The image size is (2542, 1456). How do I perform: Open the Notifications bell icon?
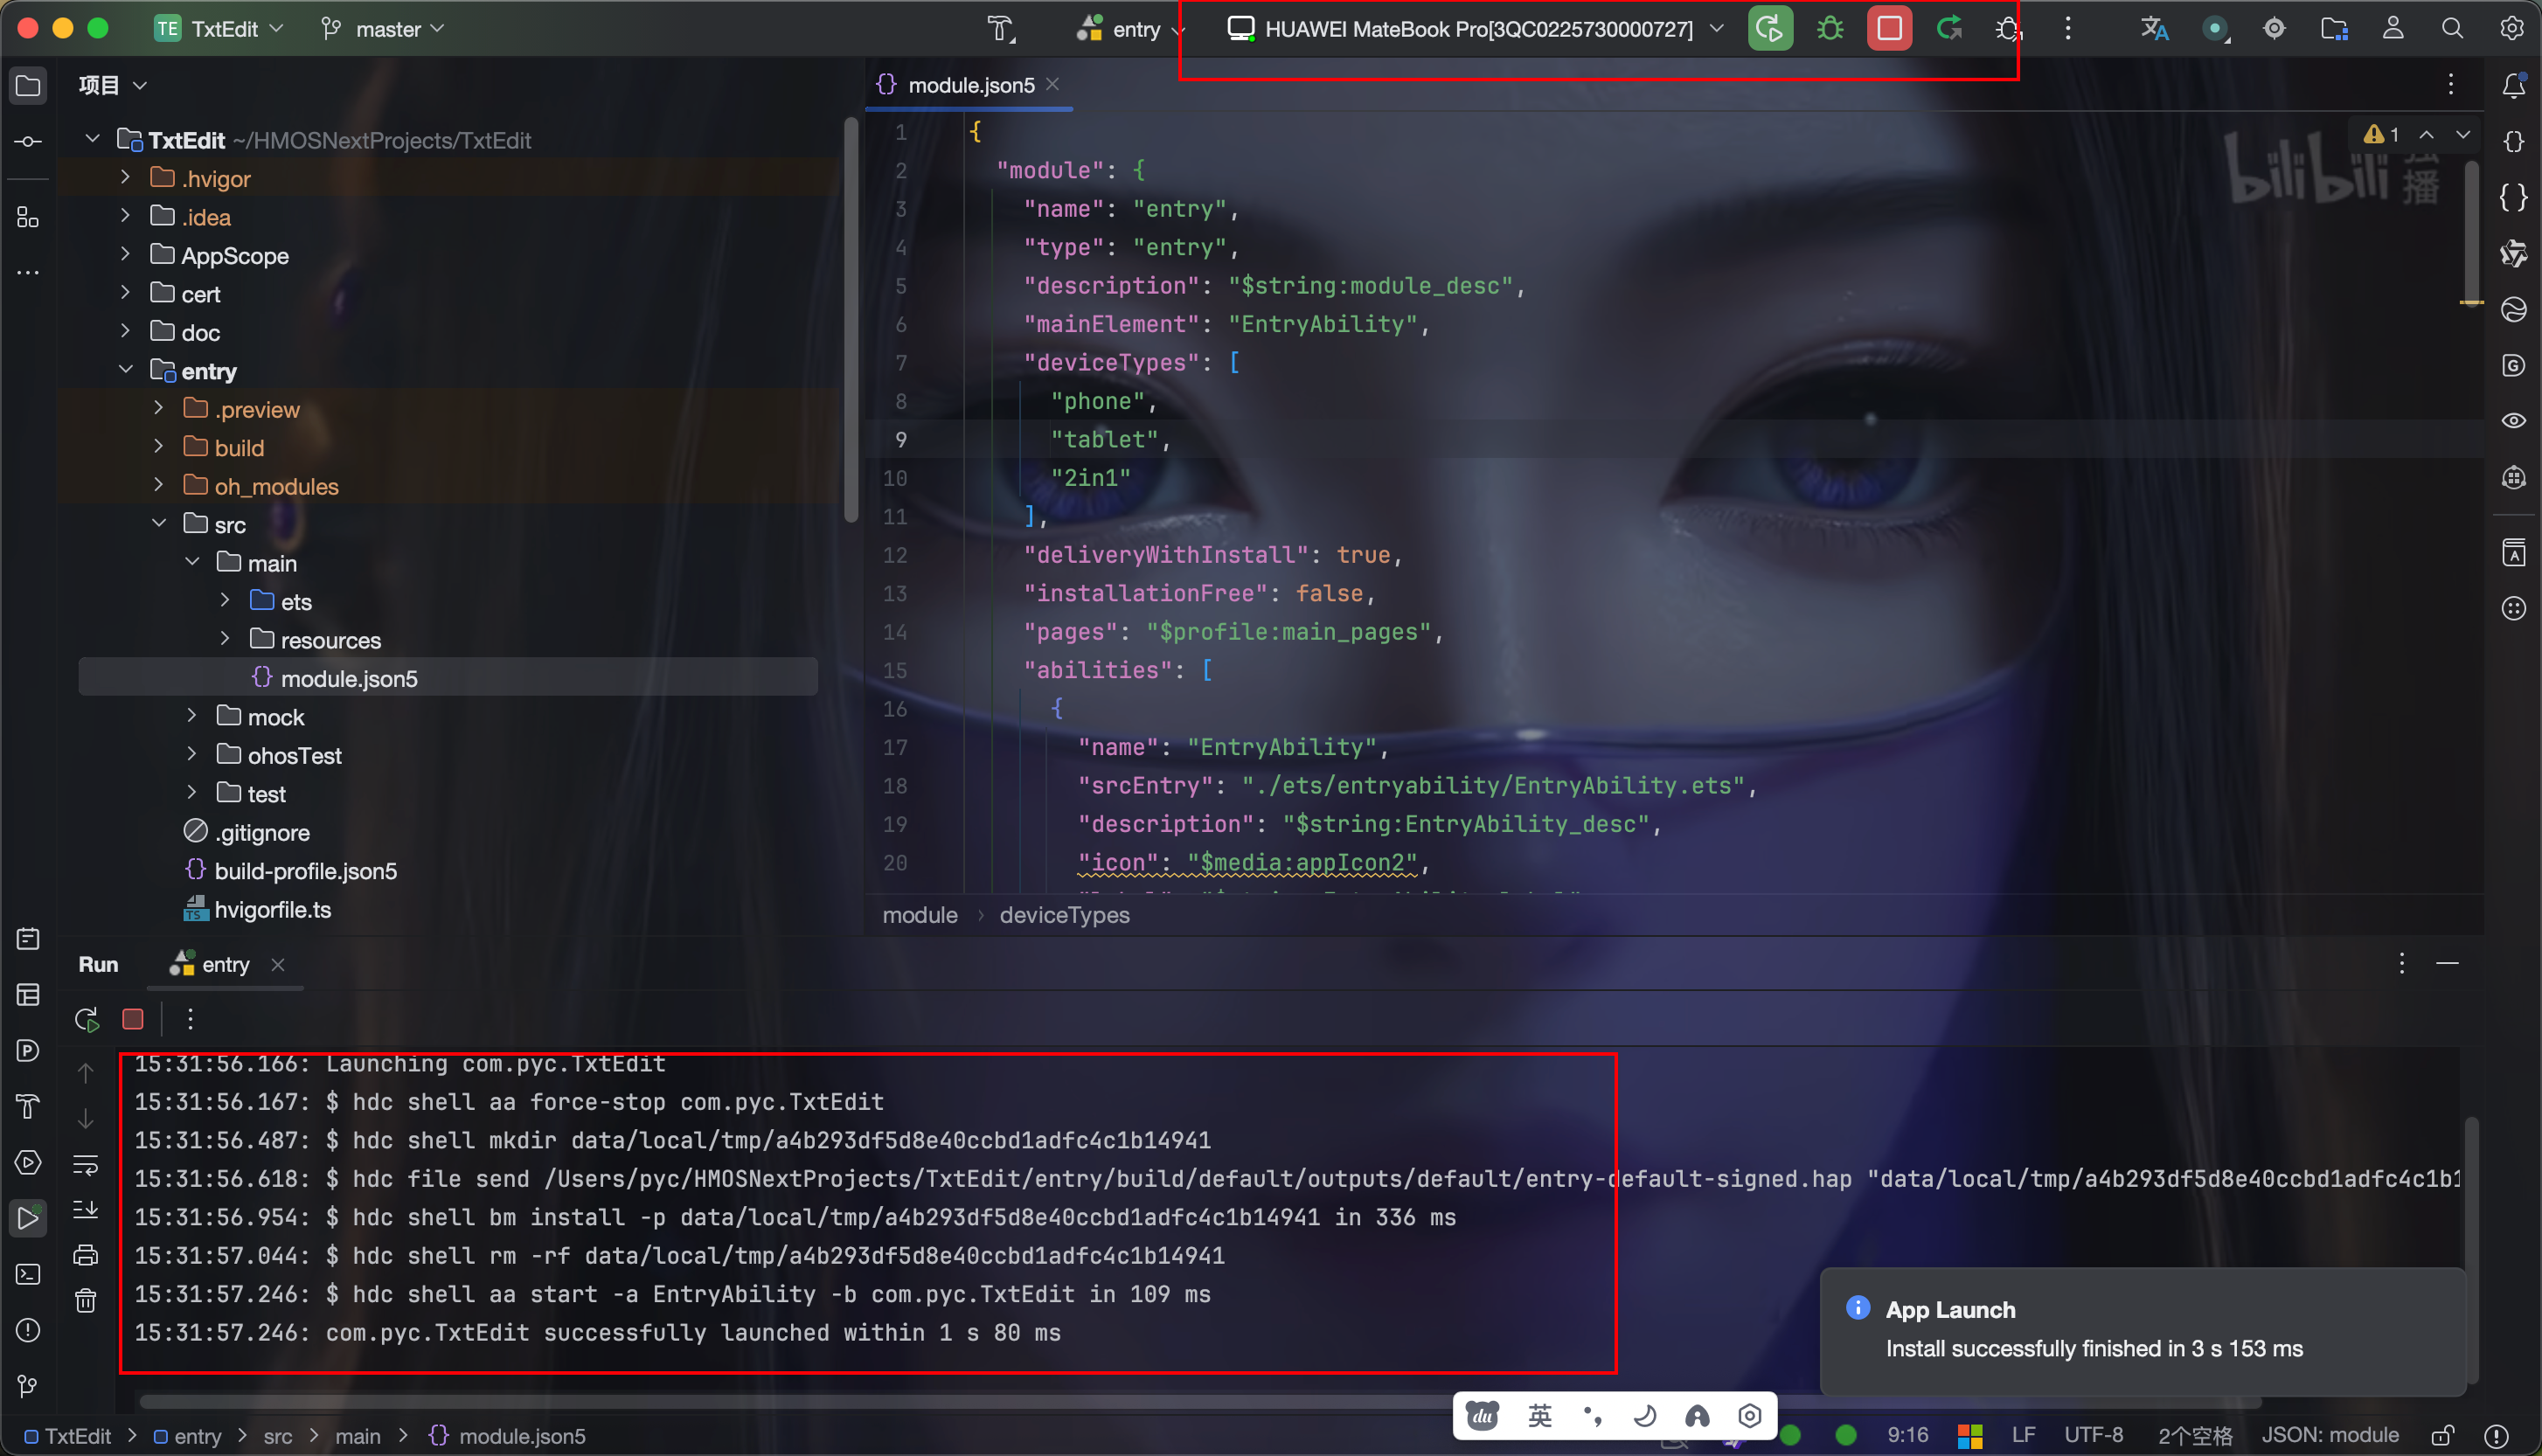[2513, 86]
